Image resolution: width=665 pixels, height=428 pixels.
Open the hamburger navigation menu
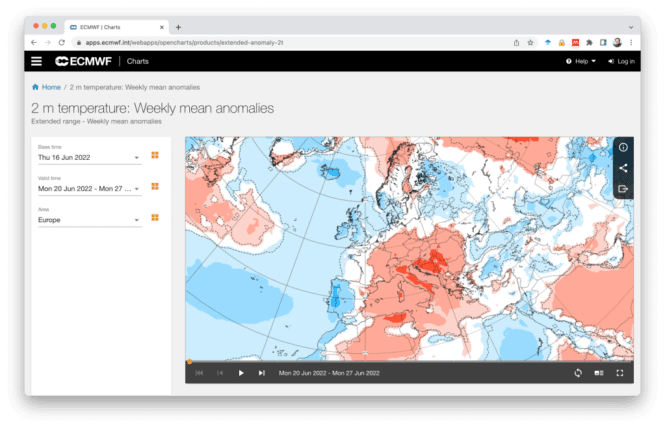37,61
